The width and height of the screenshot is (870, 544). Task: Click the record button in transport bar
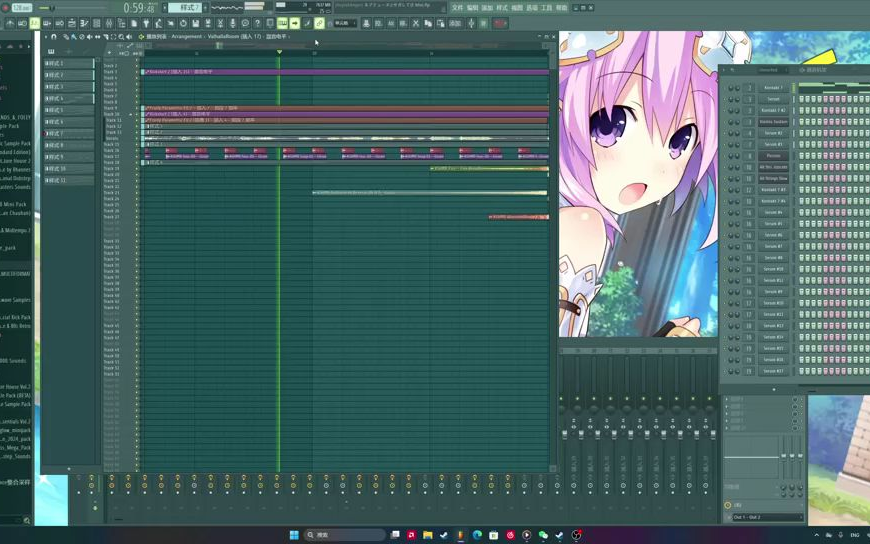point(5,7)
